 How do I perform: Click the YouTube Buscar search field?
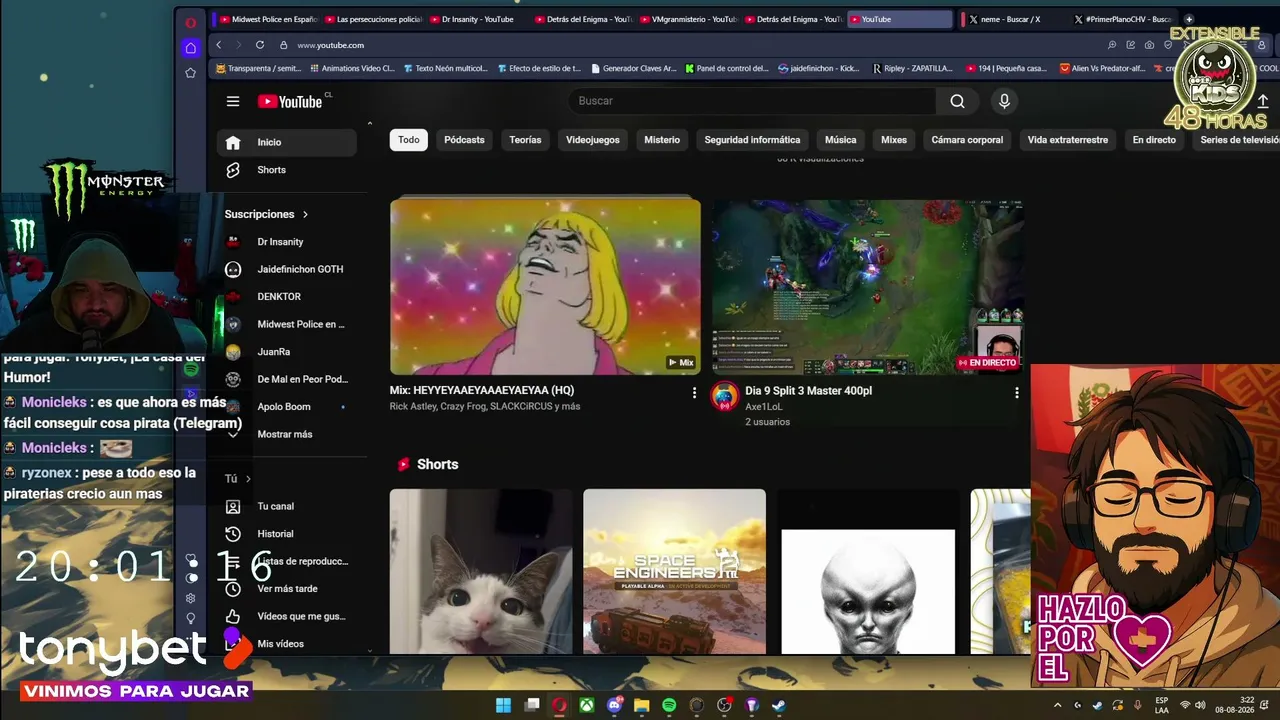click(751, 101)
